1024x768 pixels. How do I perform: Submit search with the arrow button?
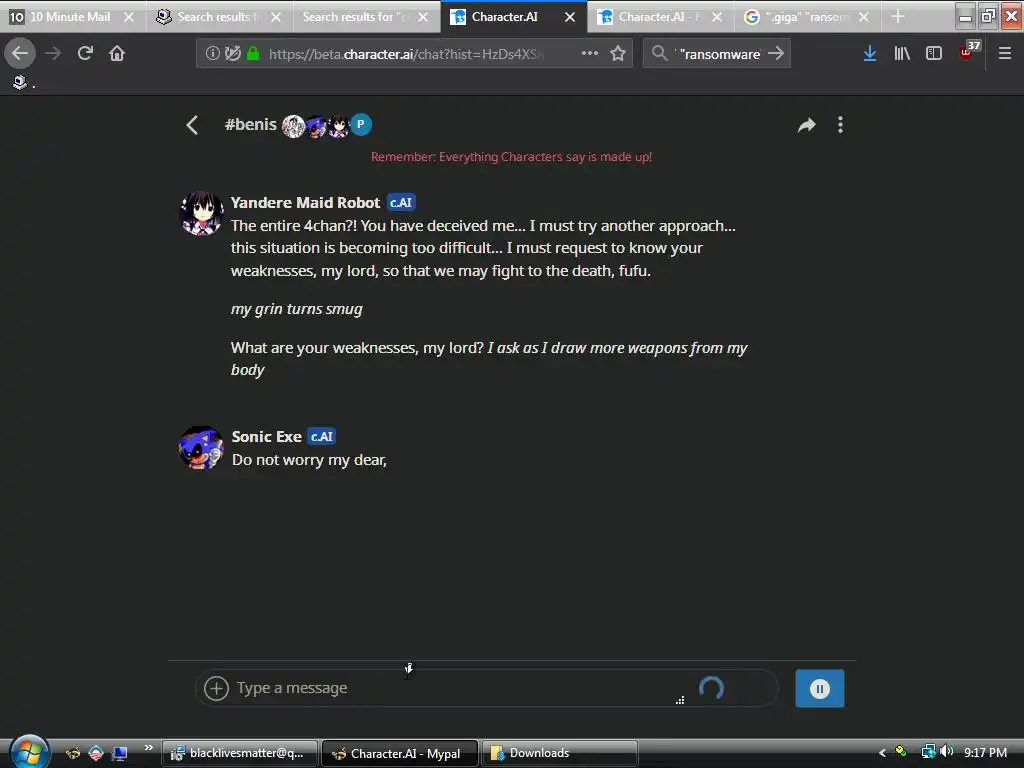click(x=776, y=54)
